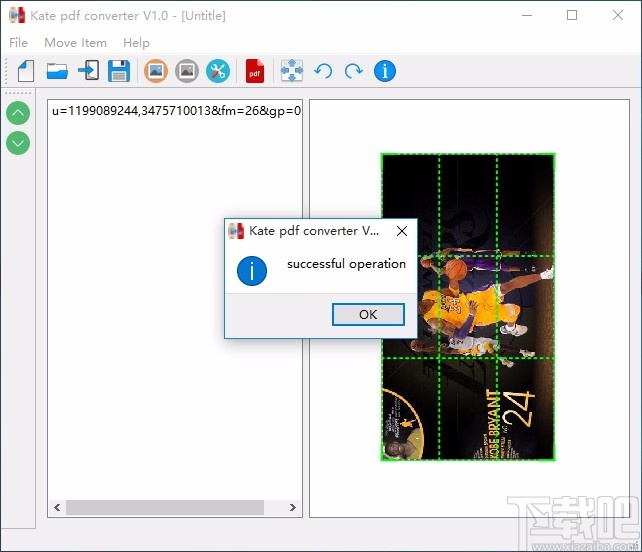Open a file with the folder icon
The width and height of the screenshot is (642, 552).
(57, 71)
